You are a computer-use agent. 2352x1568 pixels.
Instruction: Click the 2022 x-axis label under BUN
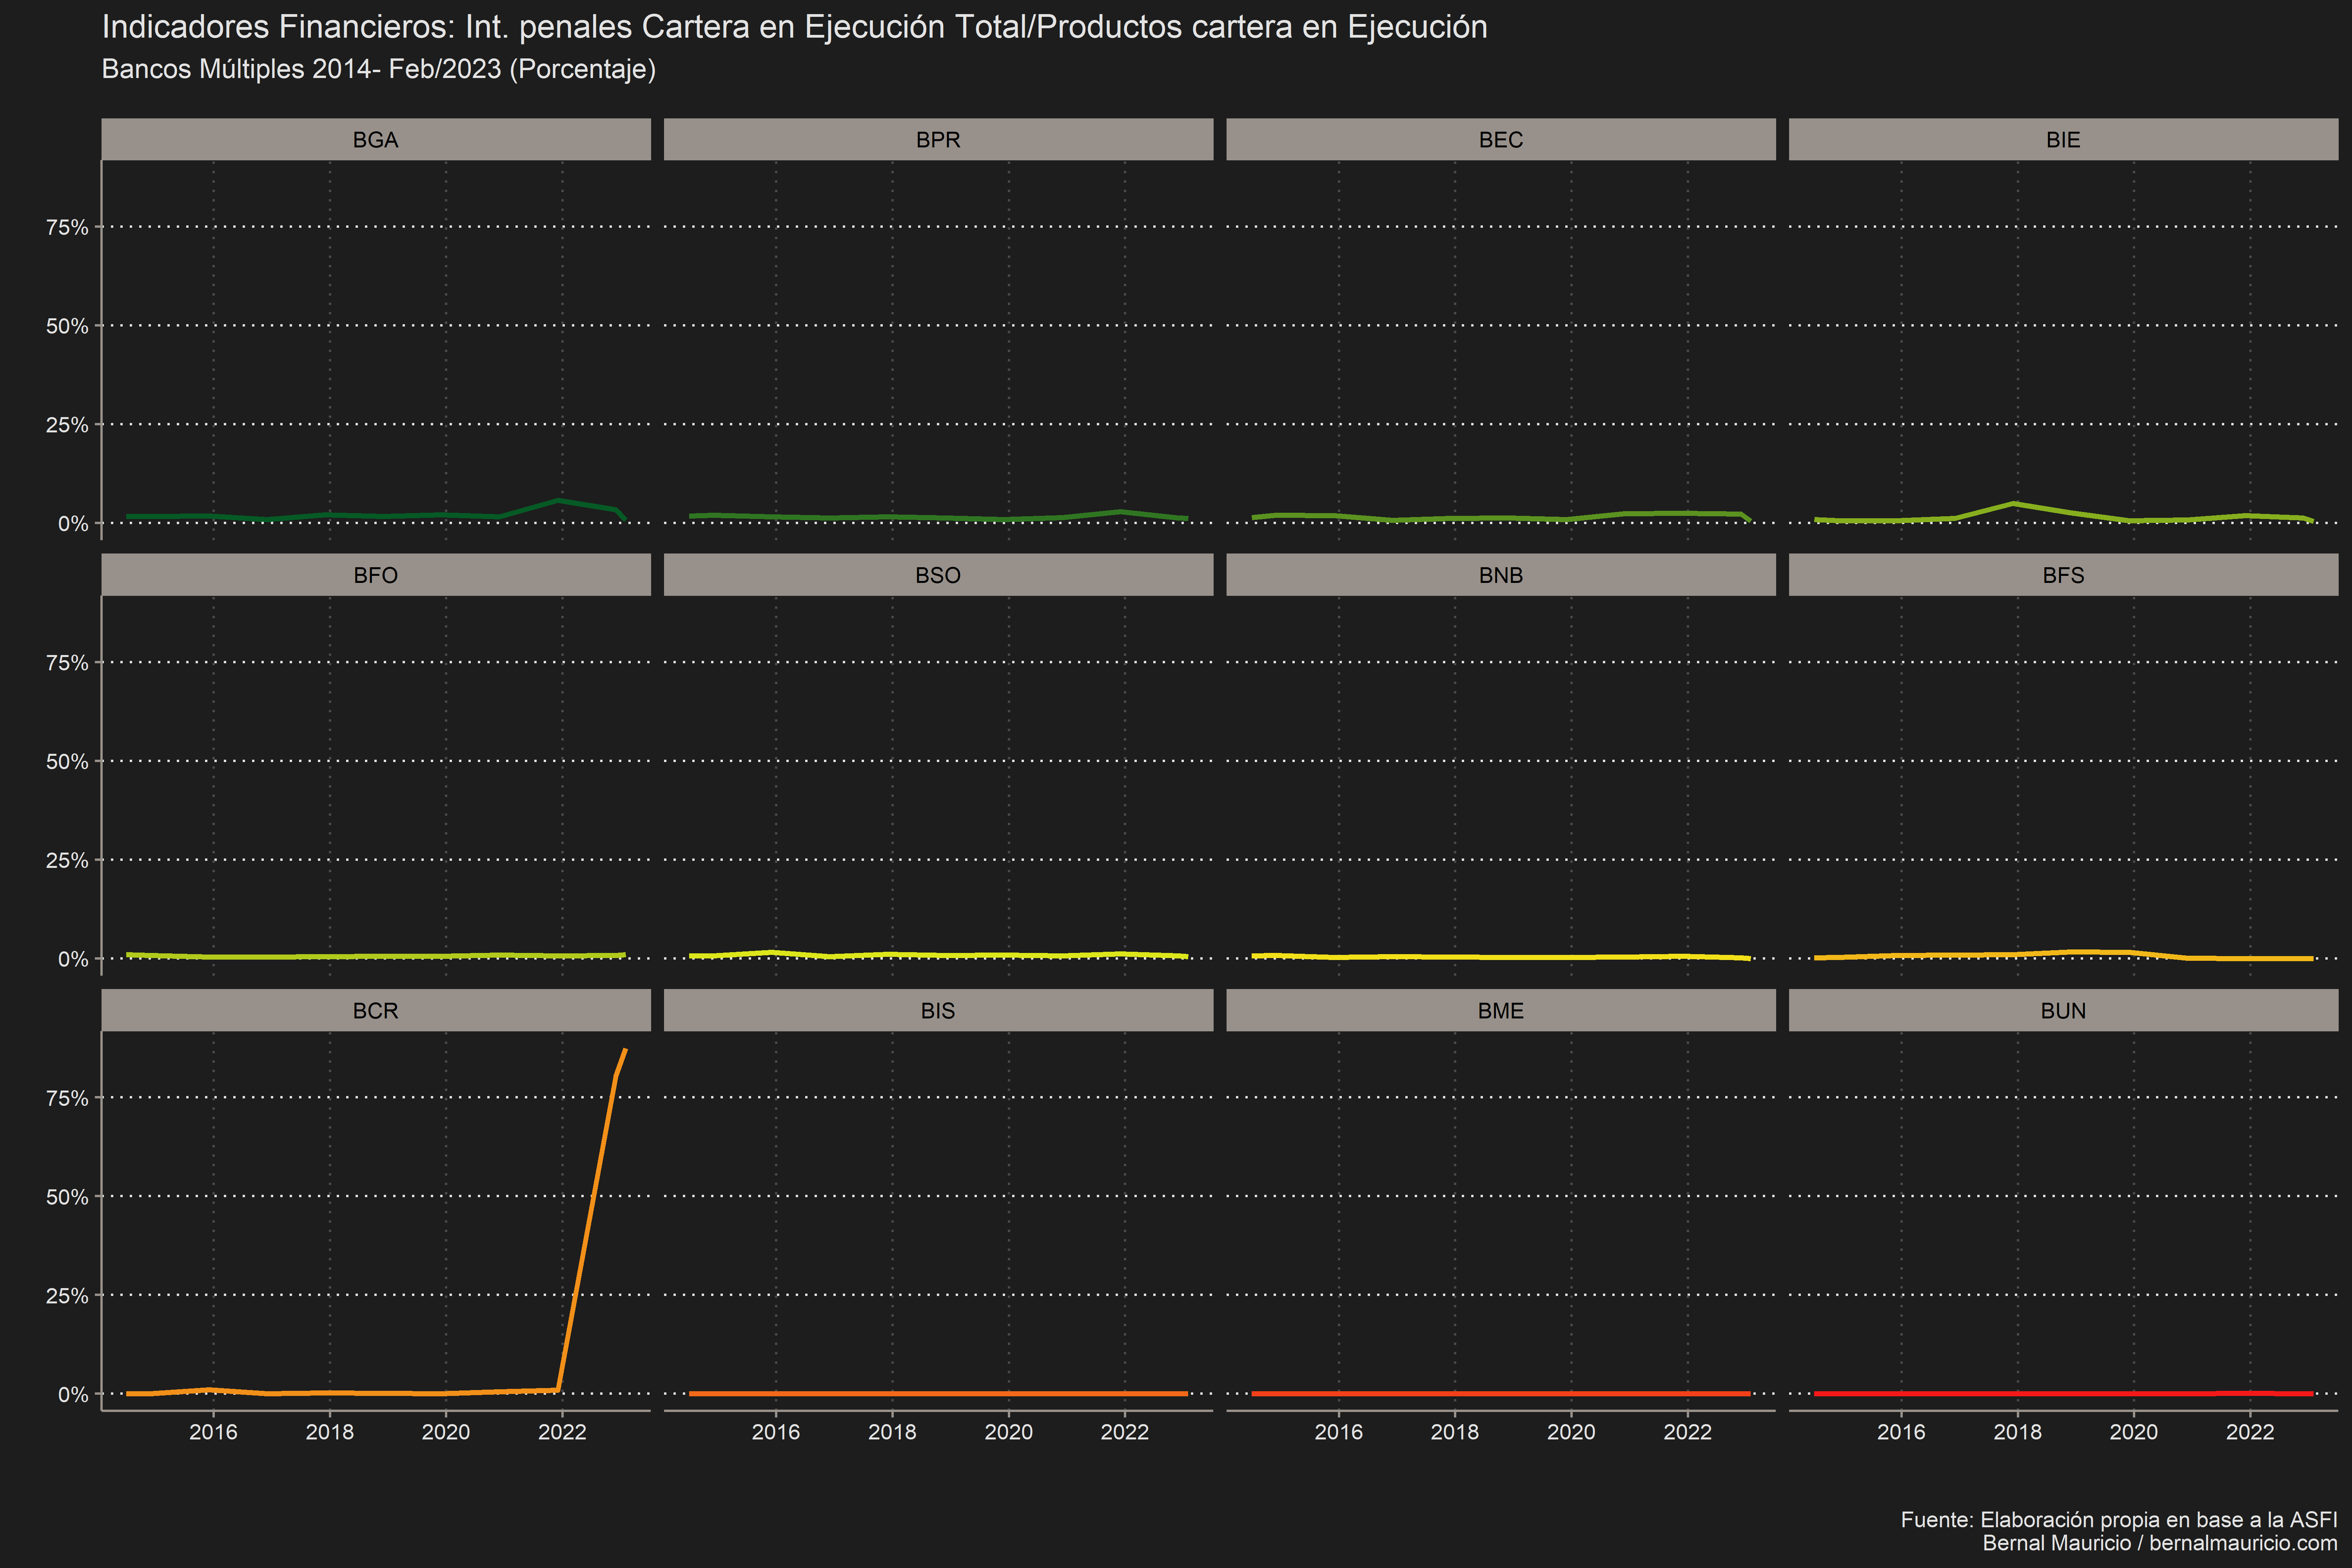[x=2250, y=1432]
